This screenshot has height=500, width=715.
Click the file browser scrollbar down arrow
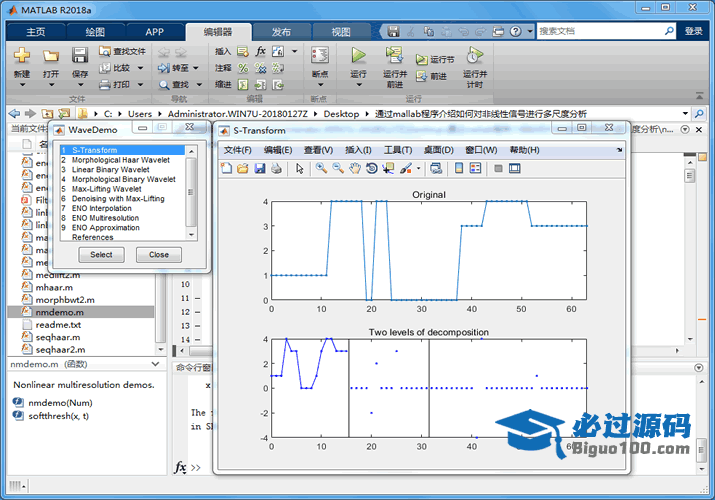pos(161,350)
